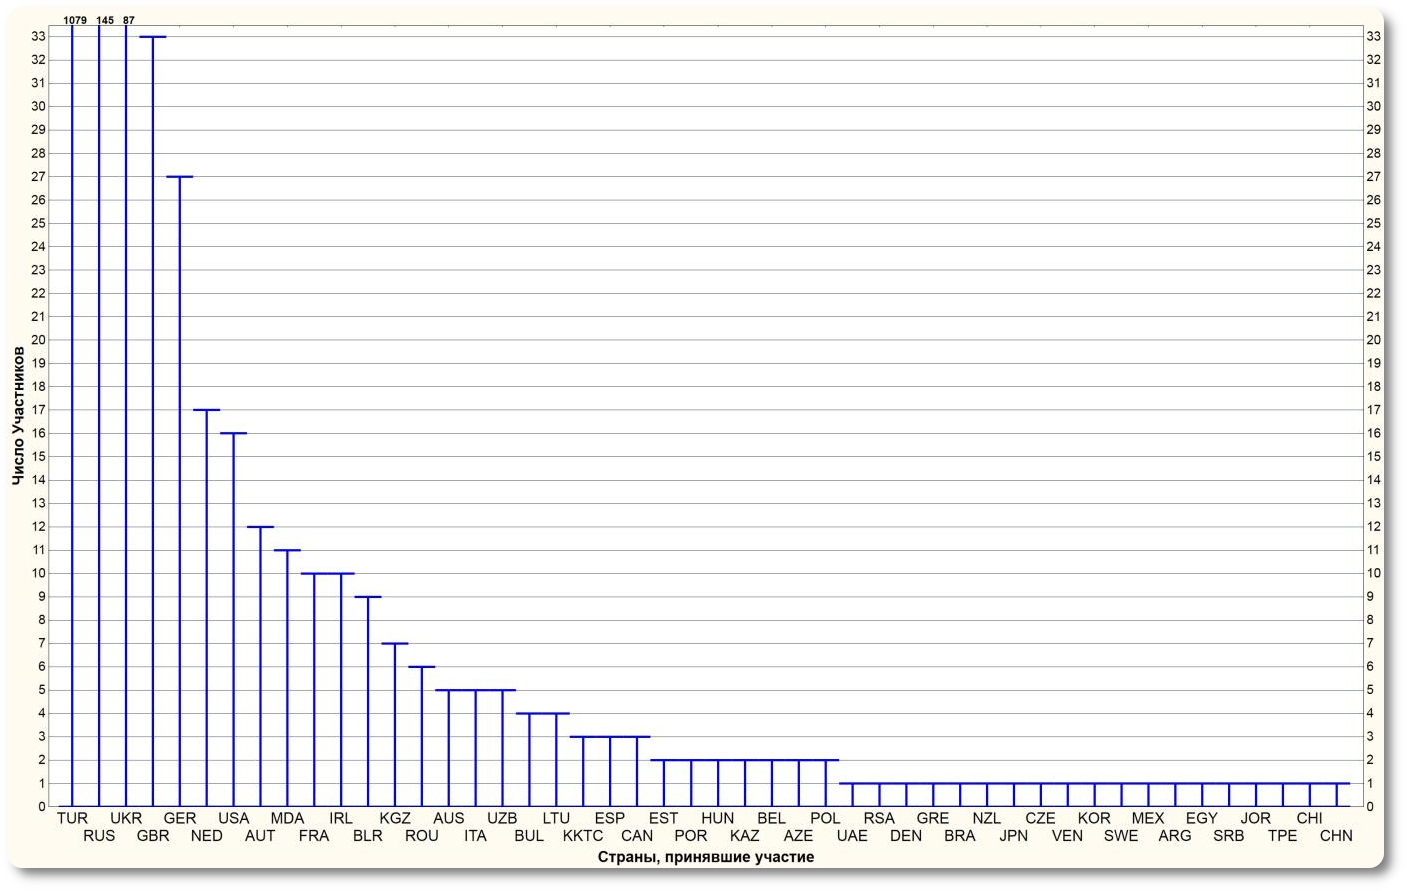Click the UAE axis label
This screenshot has width=1407, height=891.
coord(852,836)
